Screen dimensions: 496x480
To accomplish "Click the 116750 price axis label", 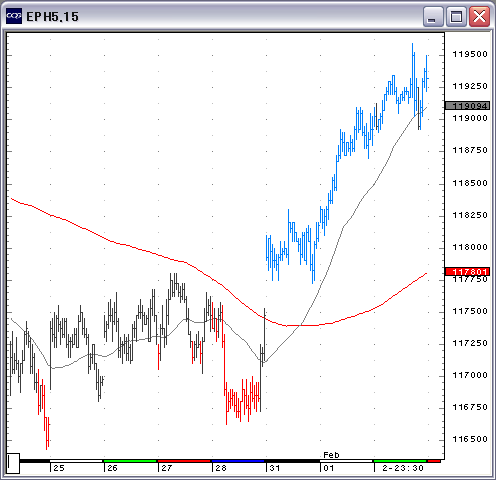I will click(x=470, y=407).
